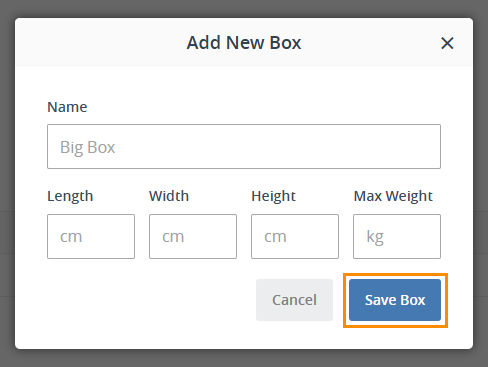Click the kg placeholder text
This screenshot has height=367, width=488.
coord(375,237)
